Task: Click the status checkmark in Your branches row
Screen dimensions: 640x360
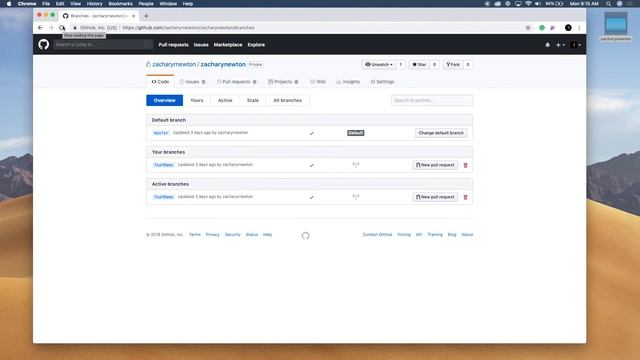Action: (311, 165)
